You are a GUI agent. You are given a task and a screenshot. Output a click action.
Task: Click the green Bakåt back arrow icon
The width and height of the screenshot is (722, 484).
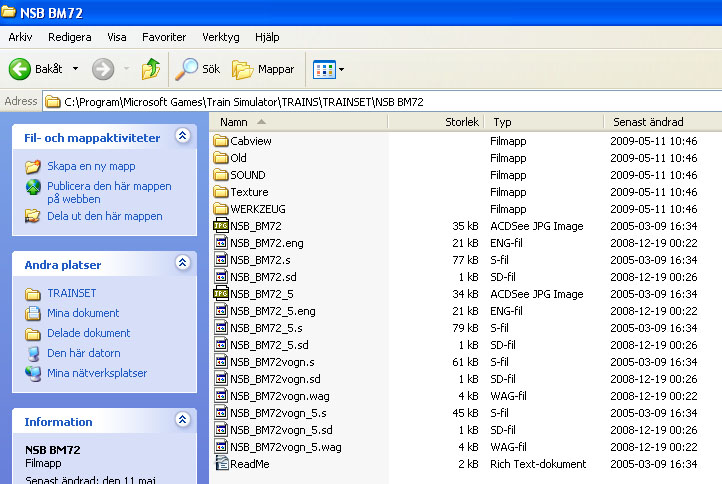tap(20, 69)
